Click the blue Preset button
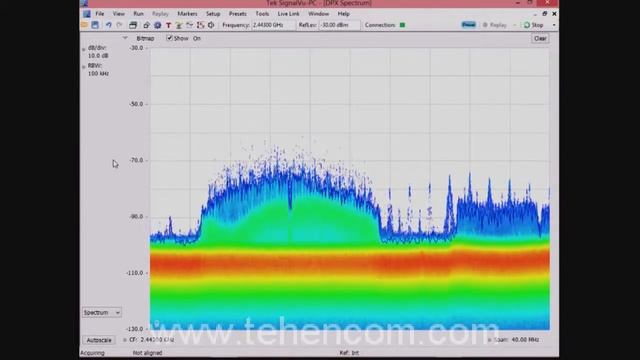This screenshot has height=360, width=640. [x=469, y=25]
